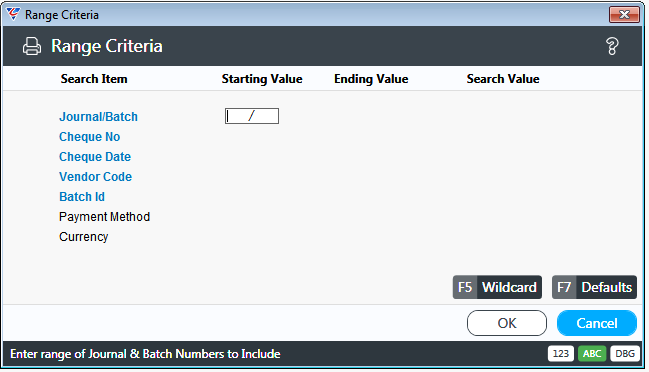Select the Cheque Date search item
The height and width of the screenshot is (372, 649).
tap(95, 157)
